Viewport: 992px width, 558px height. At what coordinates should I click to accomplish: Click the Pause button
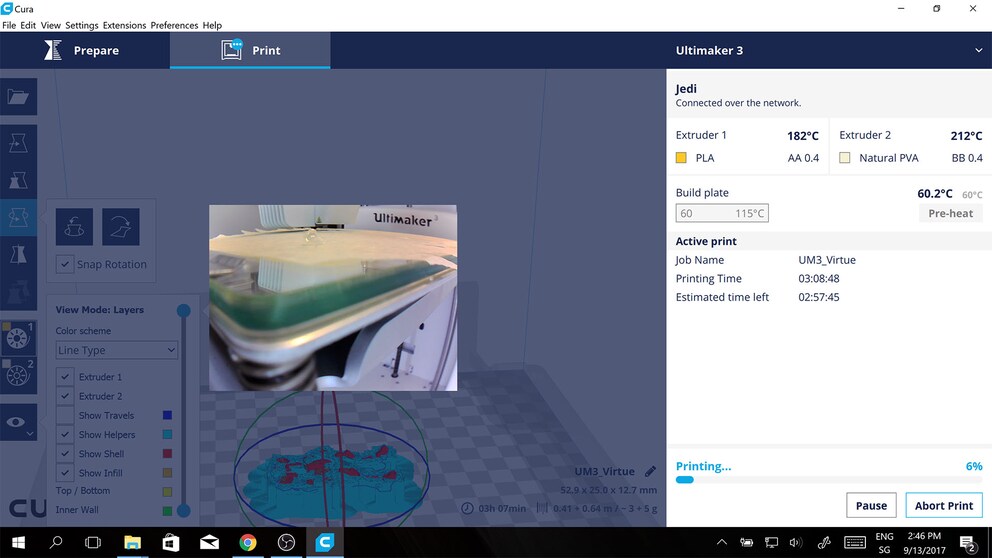pos(871,505)
